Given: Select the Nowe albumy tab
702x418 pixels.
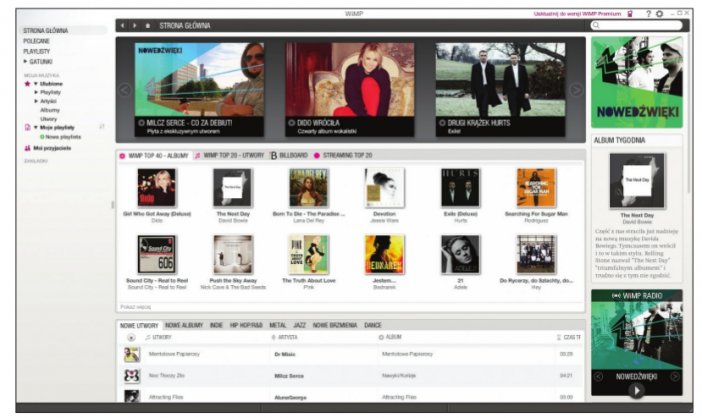Looking at the screenshot, I should 184,325.
